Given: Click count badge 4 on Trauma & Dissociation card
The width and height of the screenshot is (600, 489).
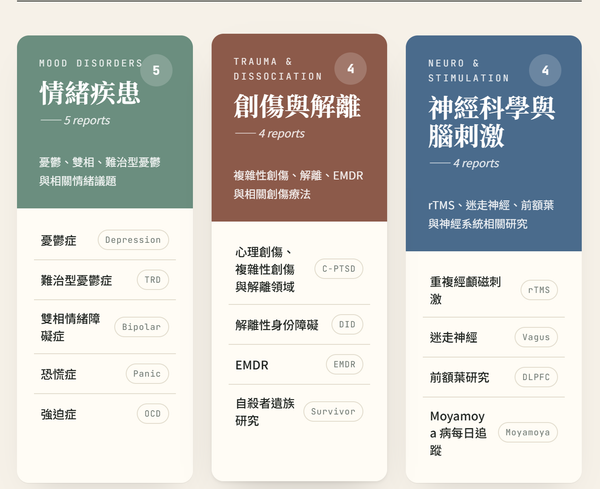Looking at the screenshot, I should pyautogui.click(x=351, y=68).
